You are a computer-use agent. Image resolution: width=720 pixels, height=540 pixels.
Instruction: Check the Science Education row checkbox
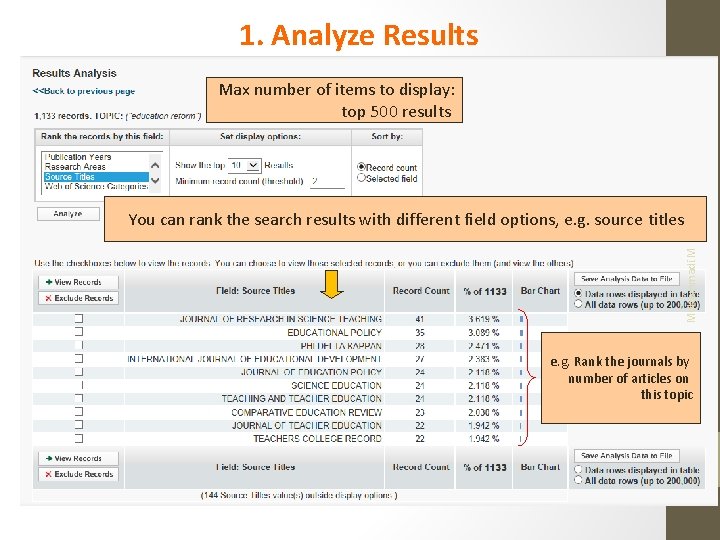[79, 385]
